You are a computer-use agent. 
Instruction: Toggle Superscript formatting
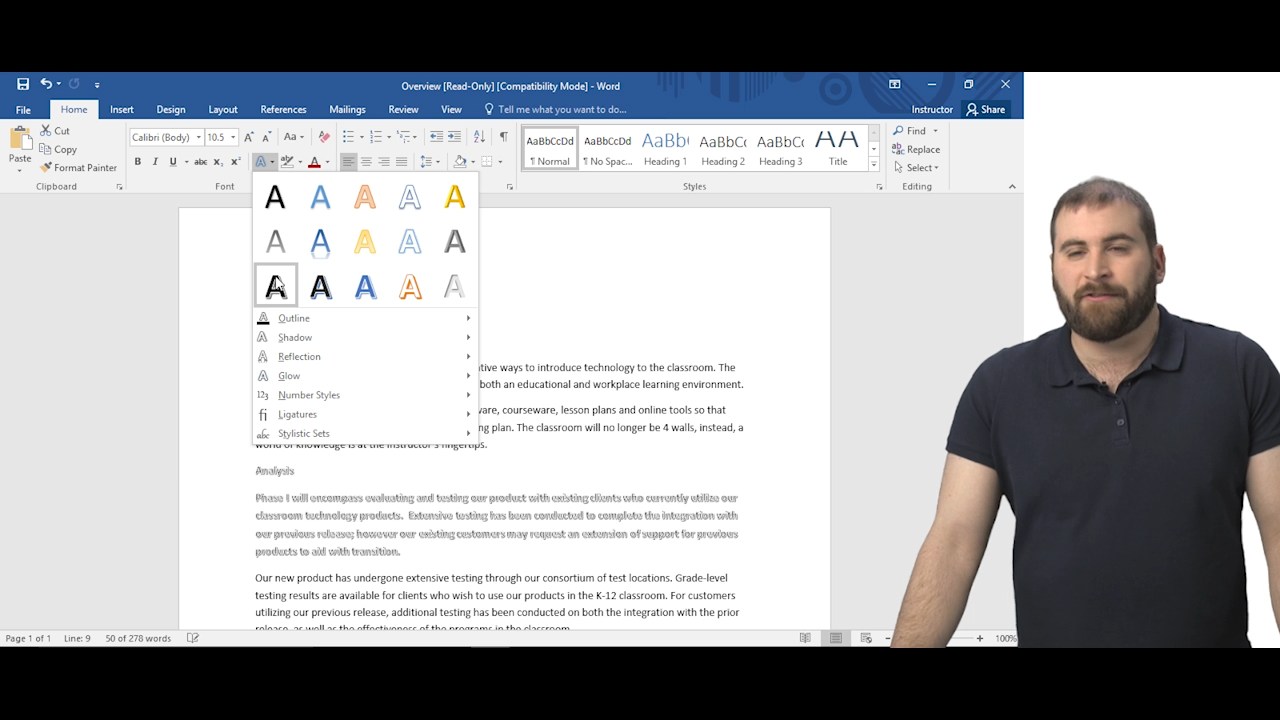[236, 162]
